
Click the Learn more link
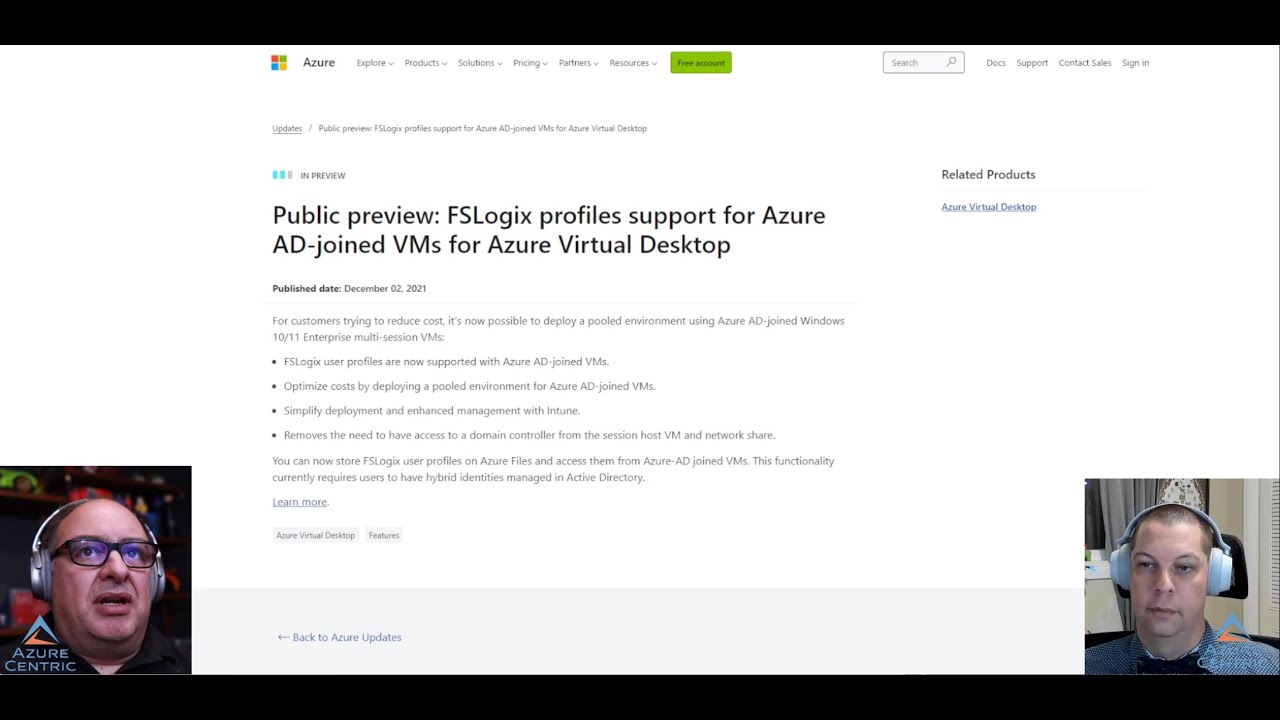[299, 502]
